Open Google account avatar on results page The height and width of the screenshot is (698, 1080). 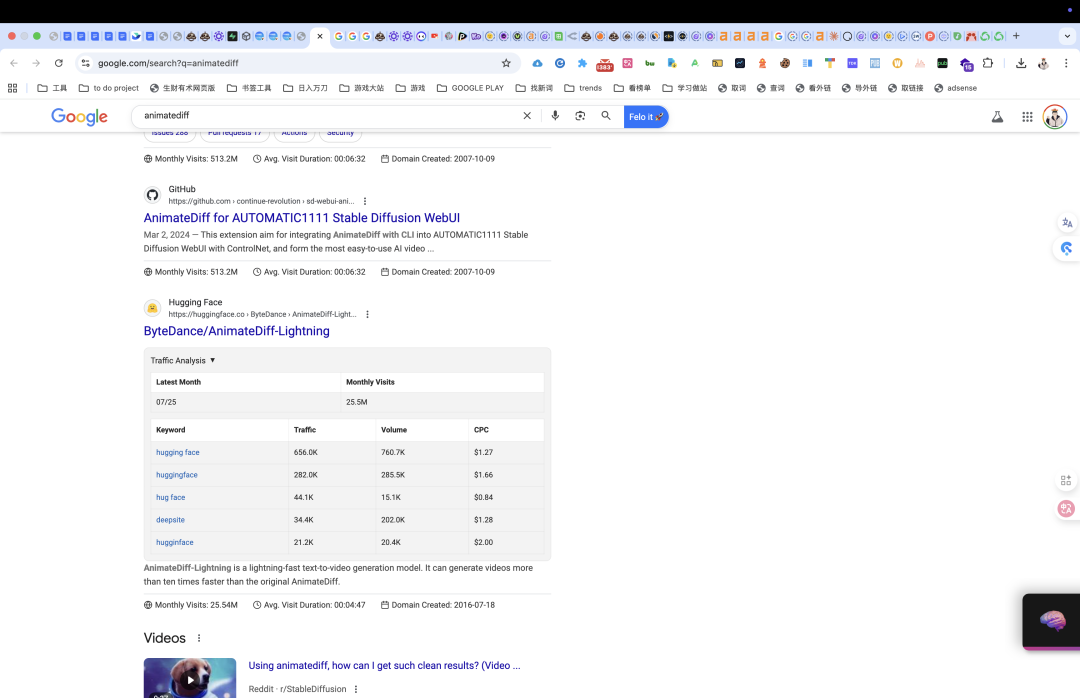tap(1055, 116)
